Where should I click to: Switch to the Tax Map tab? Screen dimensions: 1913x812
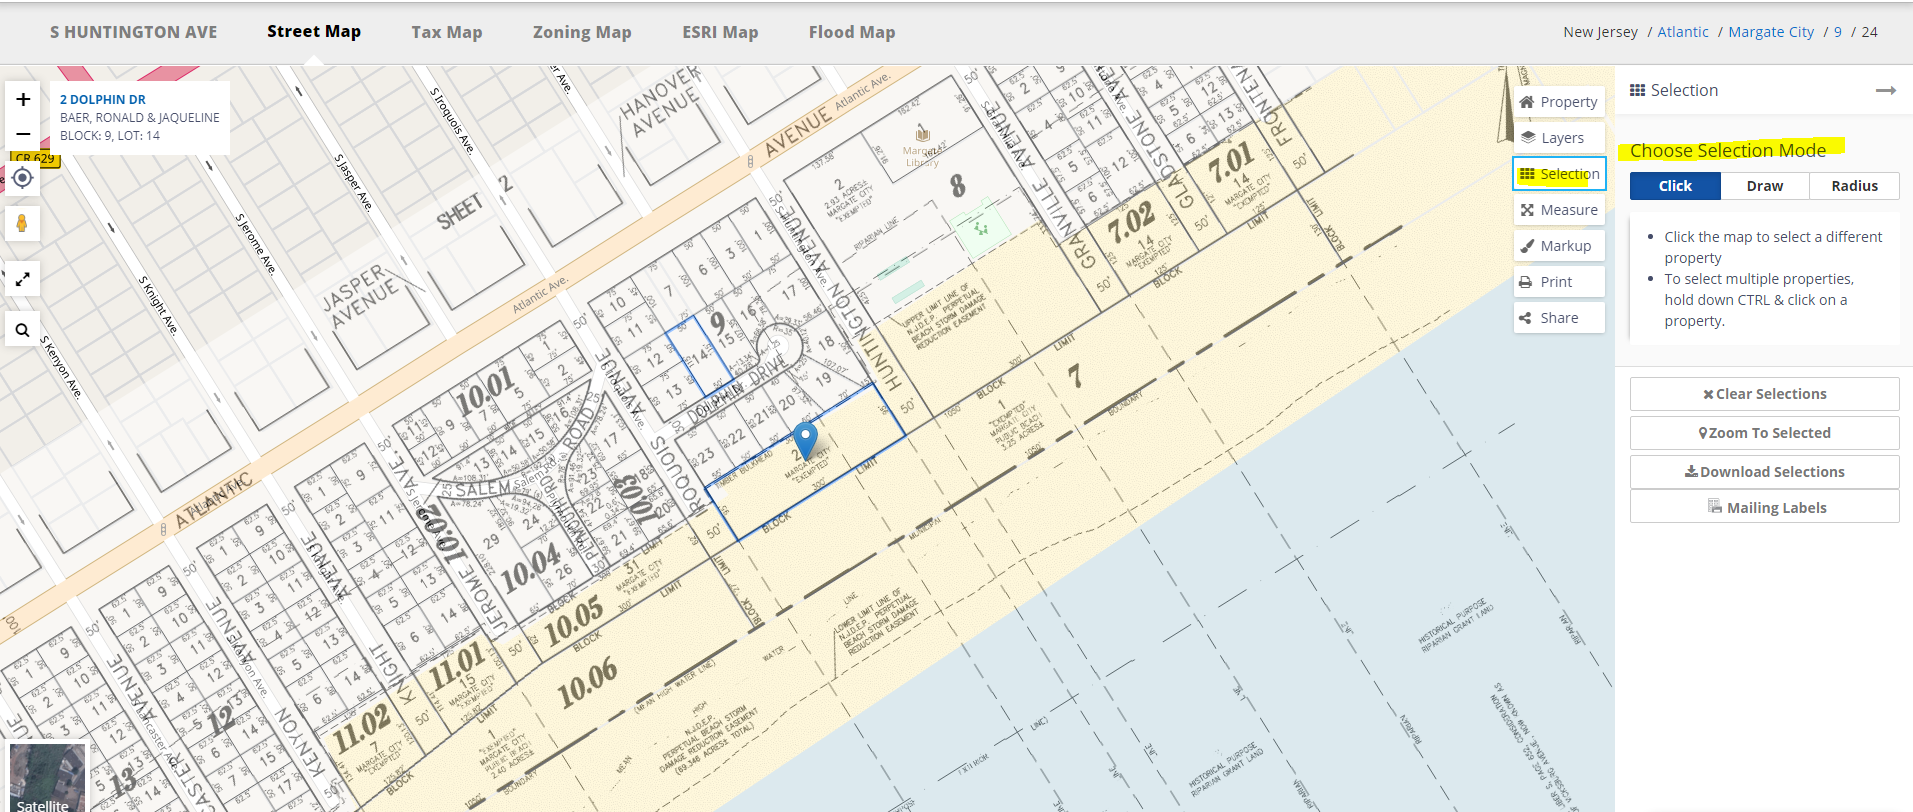[x=447, y=32]
